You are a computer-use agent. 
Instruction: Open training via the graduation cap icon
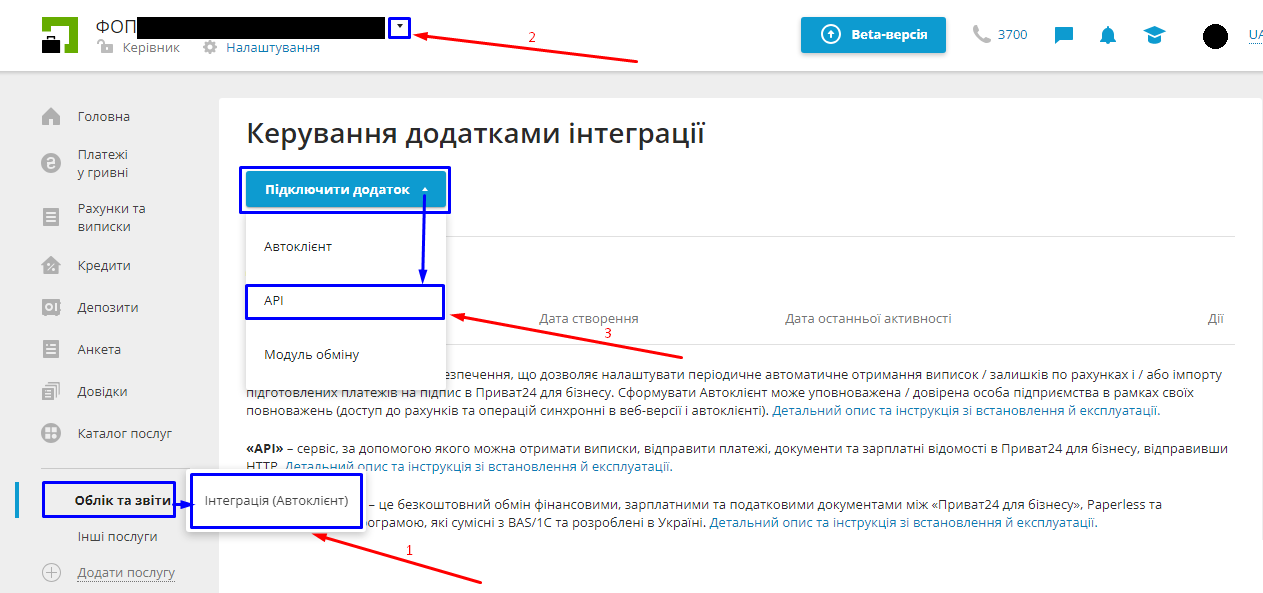1154,34
